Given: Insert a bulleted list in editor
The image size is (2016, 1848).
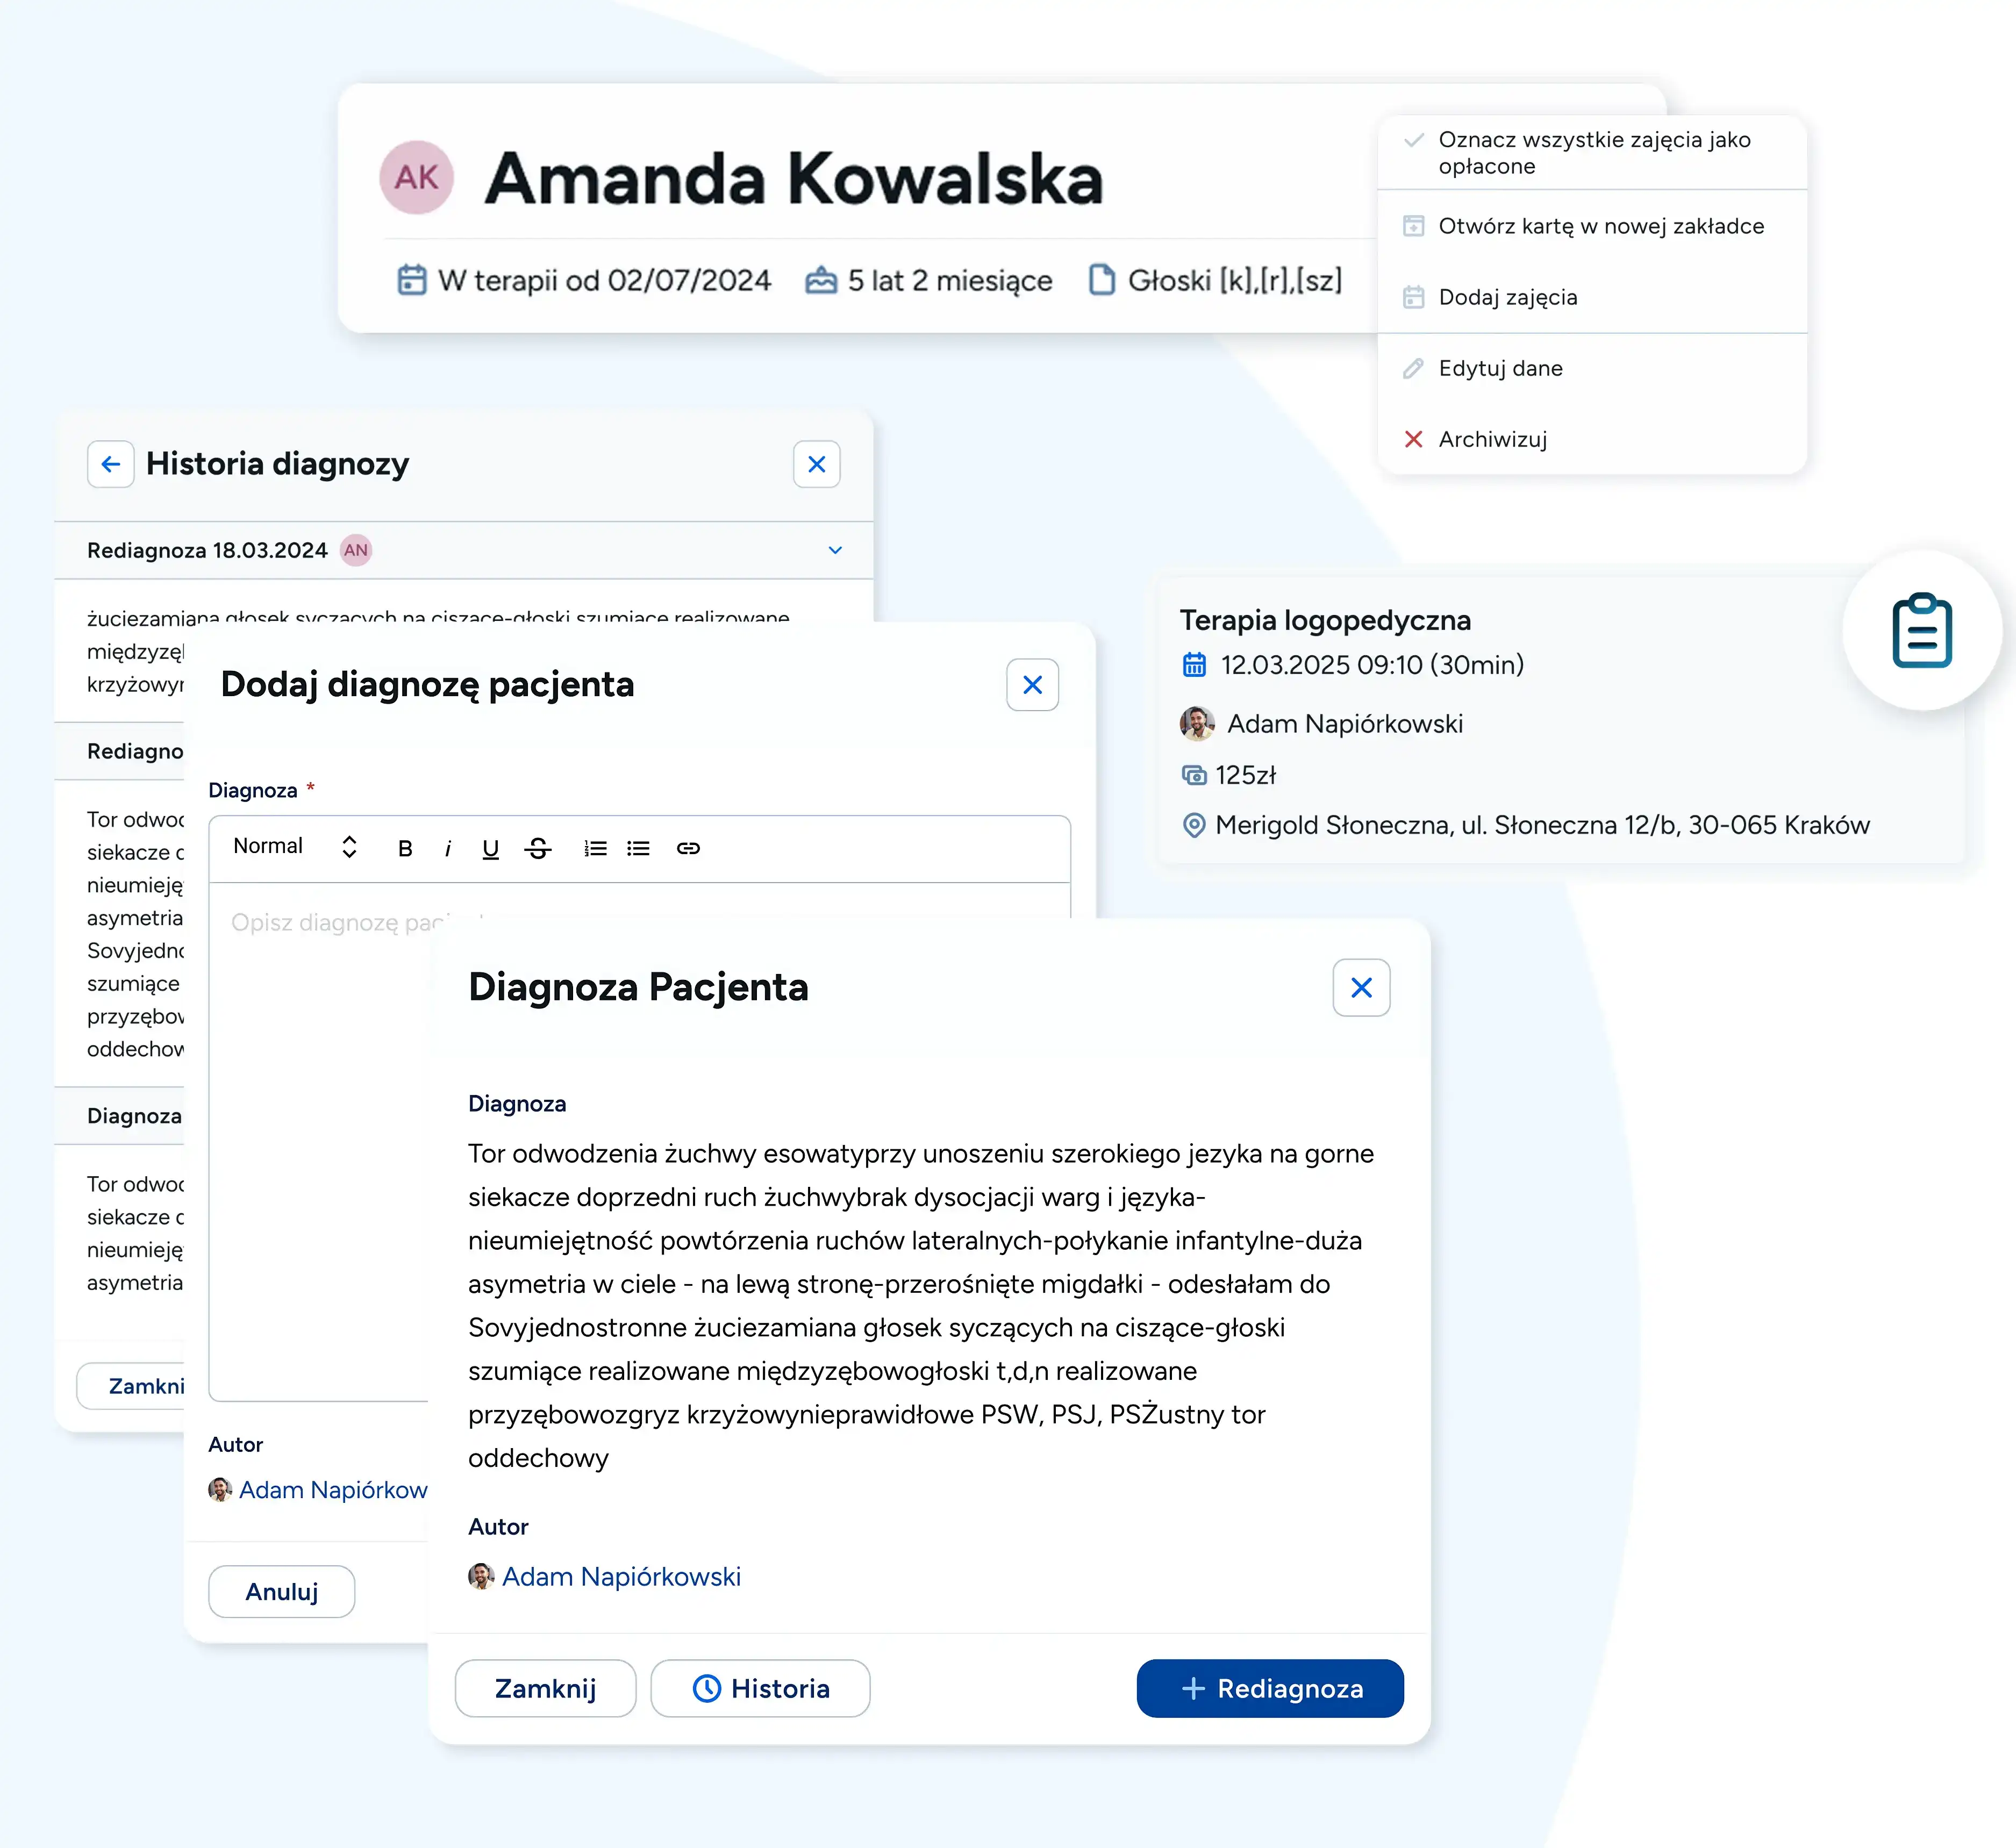Looking at the screenshot, I should click(638, 849).
